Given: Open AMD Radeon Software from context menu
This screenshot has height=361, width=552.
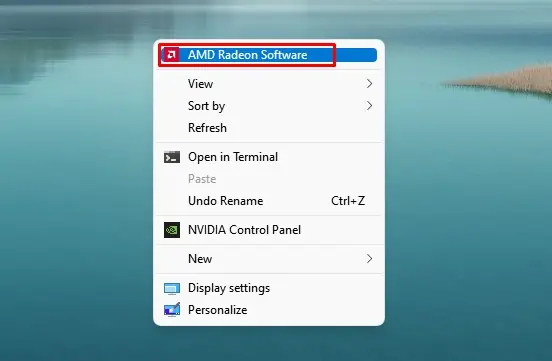Looking at the screenshot, I should (x=269, y=55).
